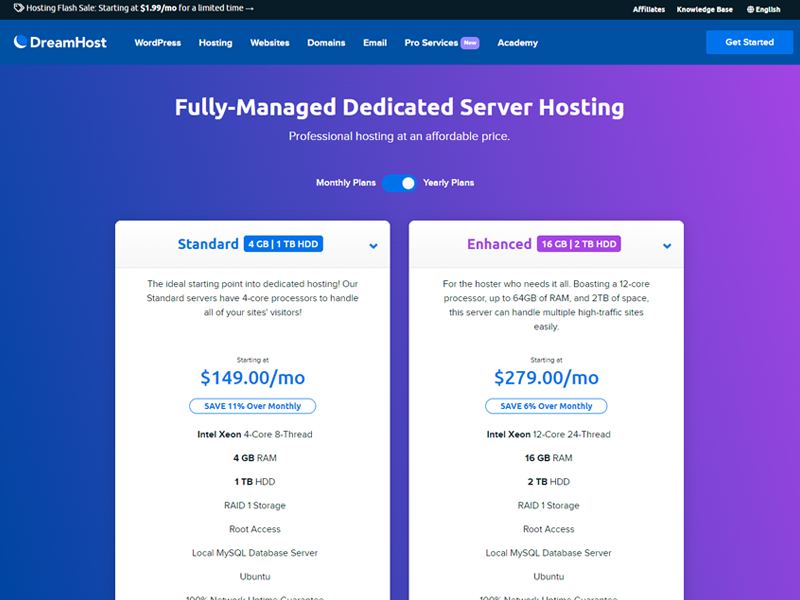This screenshot has height=600, width=800.
Task: Click Intel Xeon 4-Core 8-Thread text
Action: tap(255, 434)
